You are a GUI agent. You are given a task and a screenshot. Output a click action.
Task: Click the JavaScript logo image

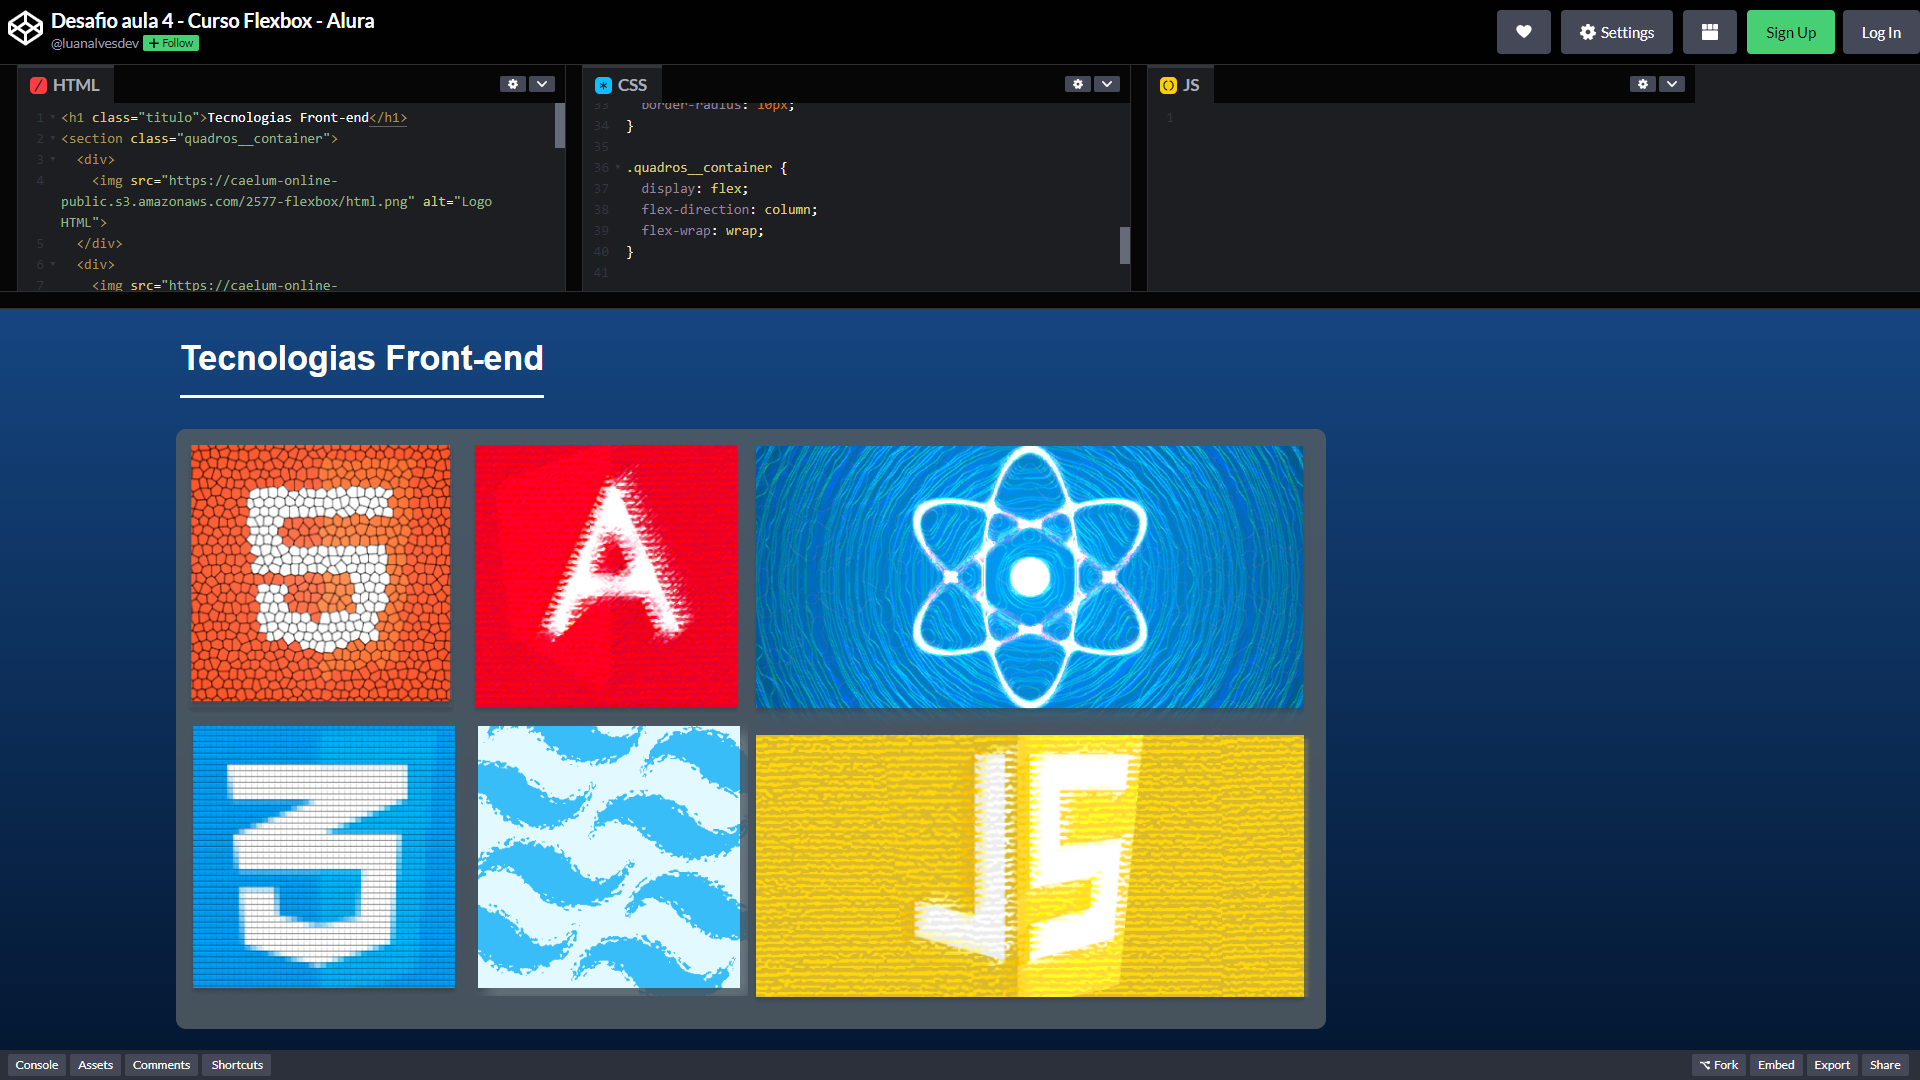(x=1030, y=866)
